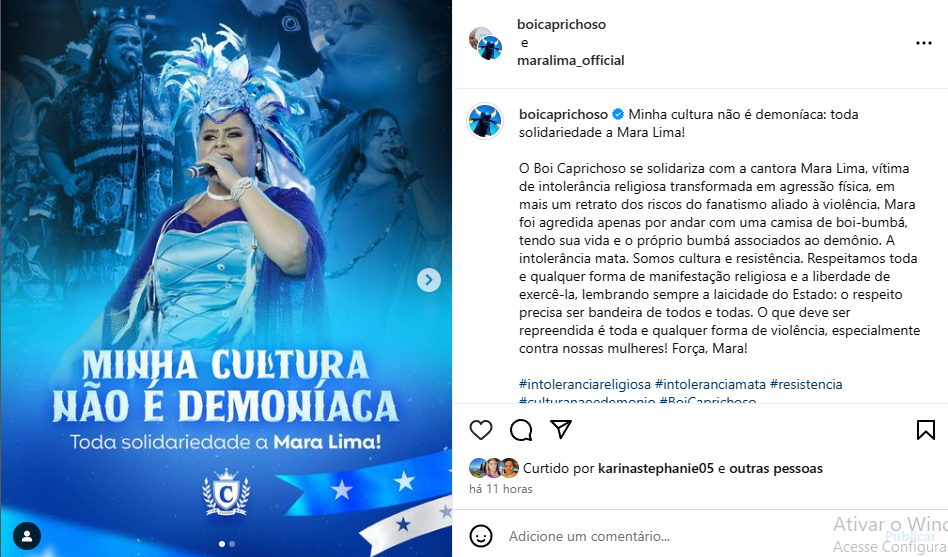Like the post with the heart icon
Viewport: 948px width, 557px height.
click(x=481, y=430)
